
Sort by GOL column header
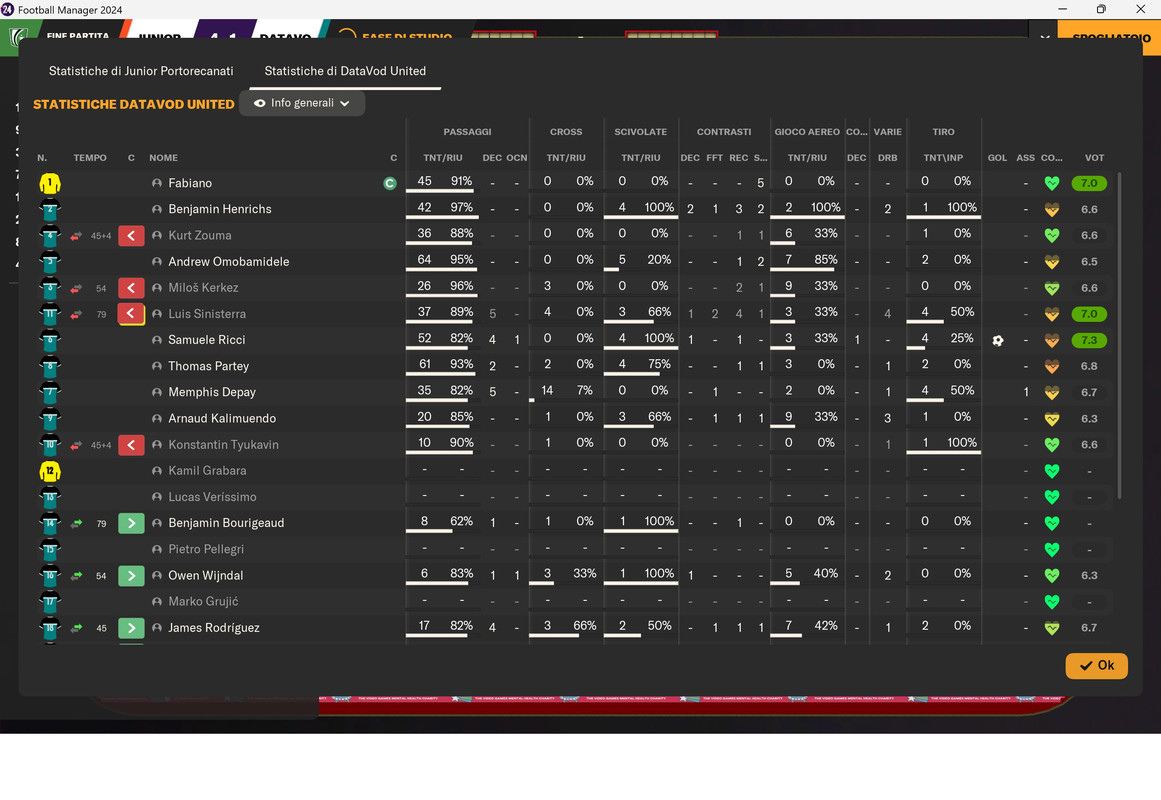(997, 158)
